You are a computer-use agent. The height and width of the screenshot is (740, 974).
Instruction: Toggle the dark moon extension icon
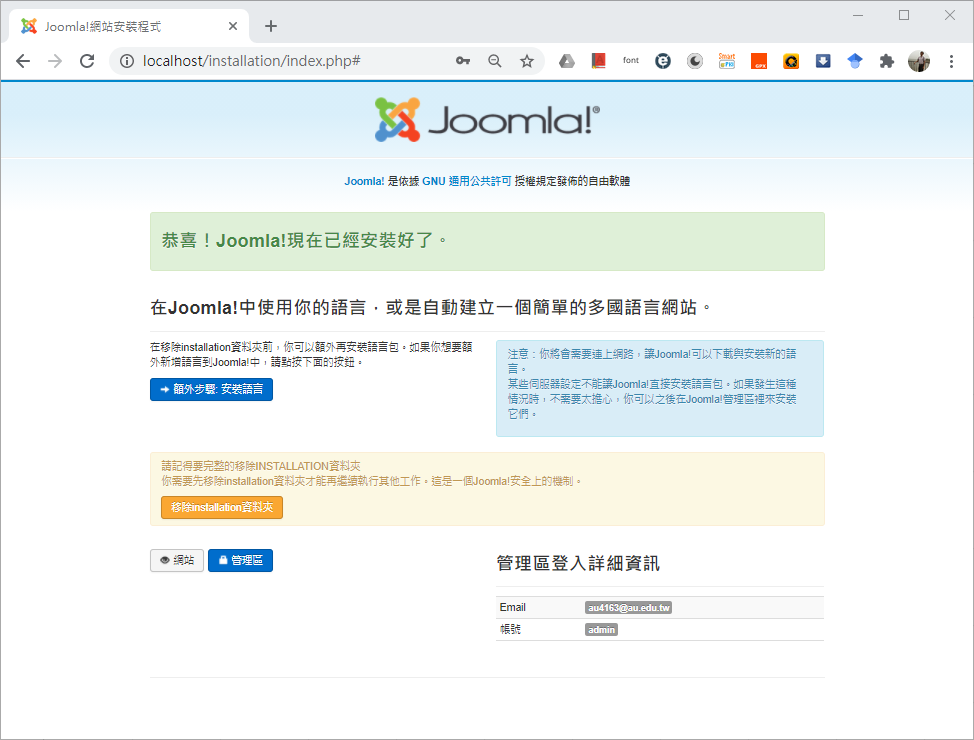pyautogui.click(x=694, y=61)
